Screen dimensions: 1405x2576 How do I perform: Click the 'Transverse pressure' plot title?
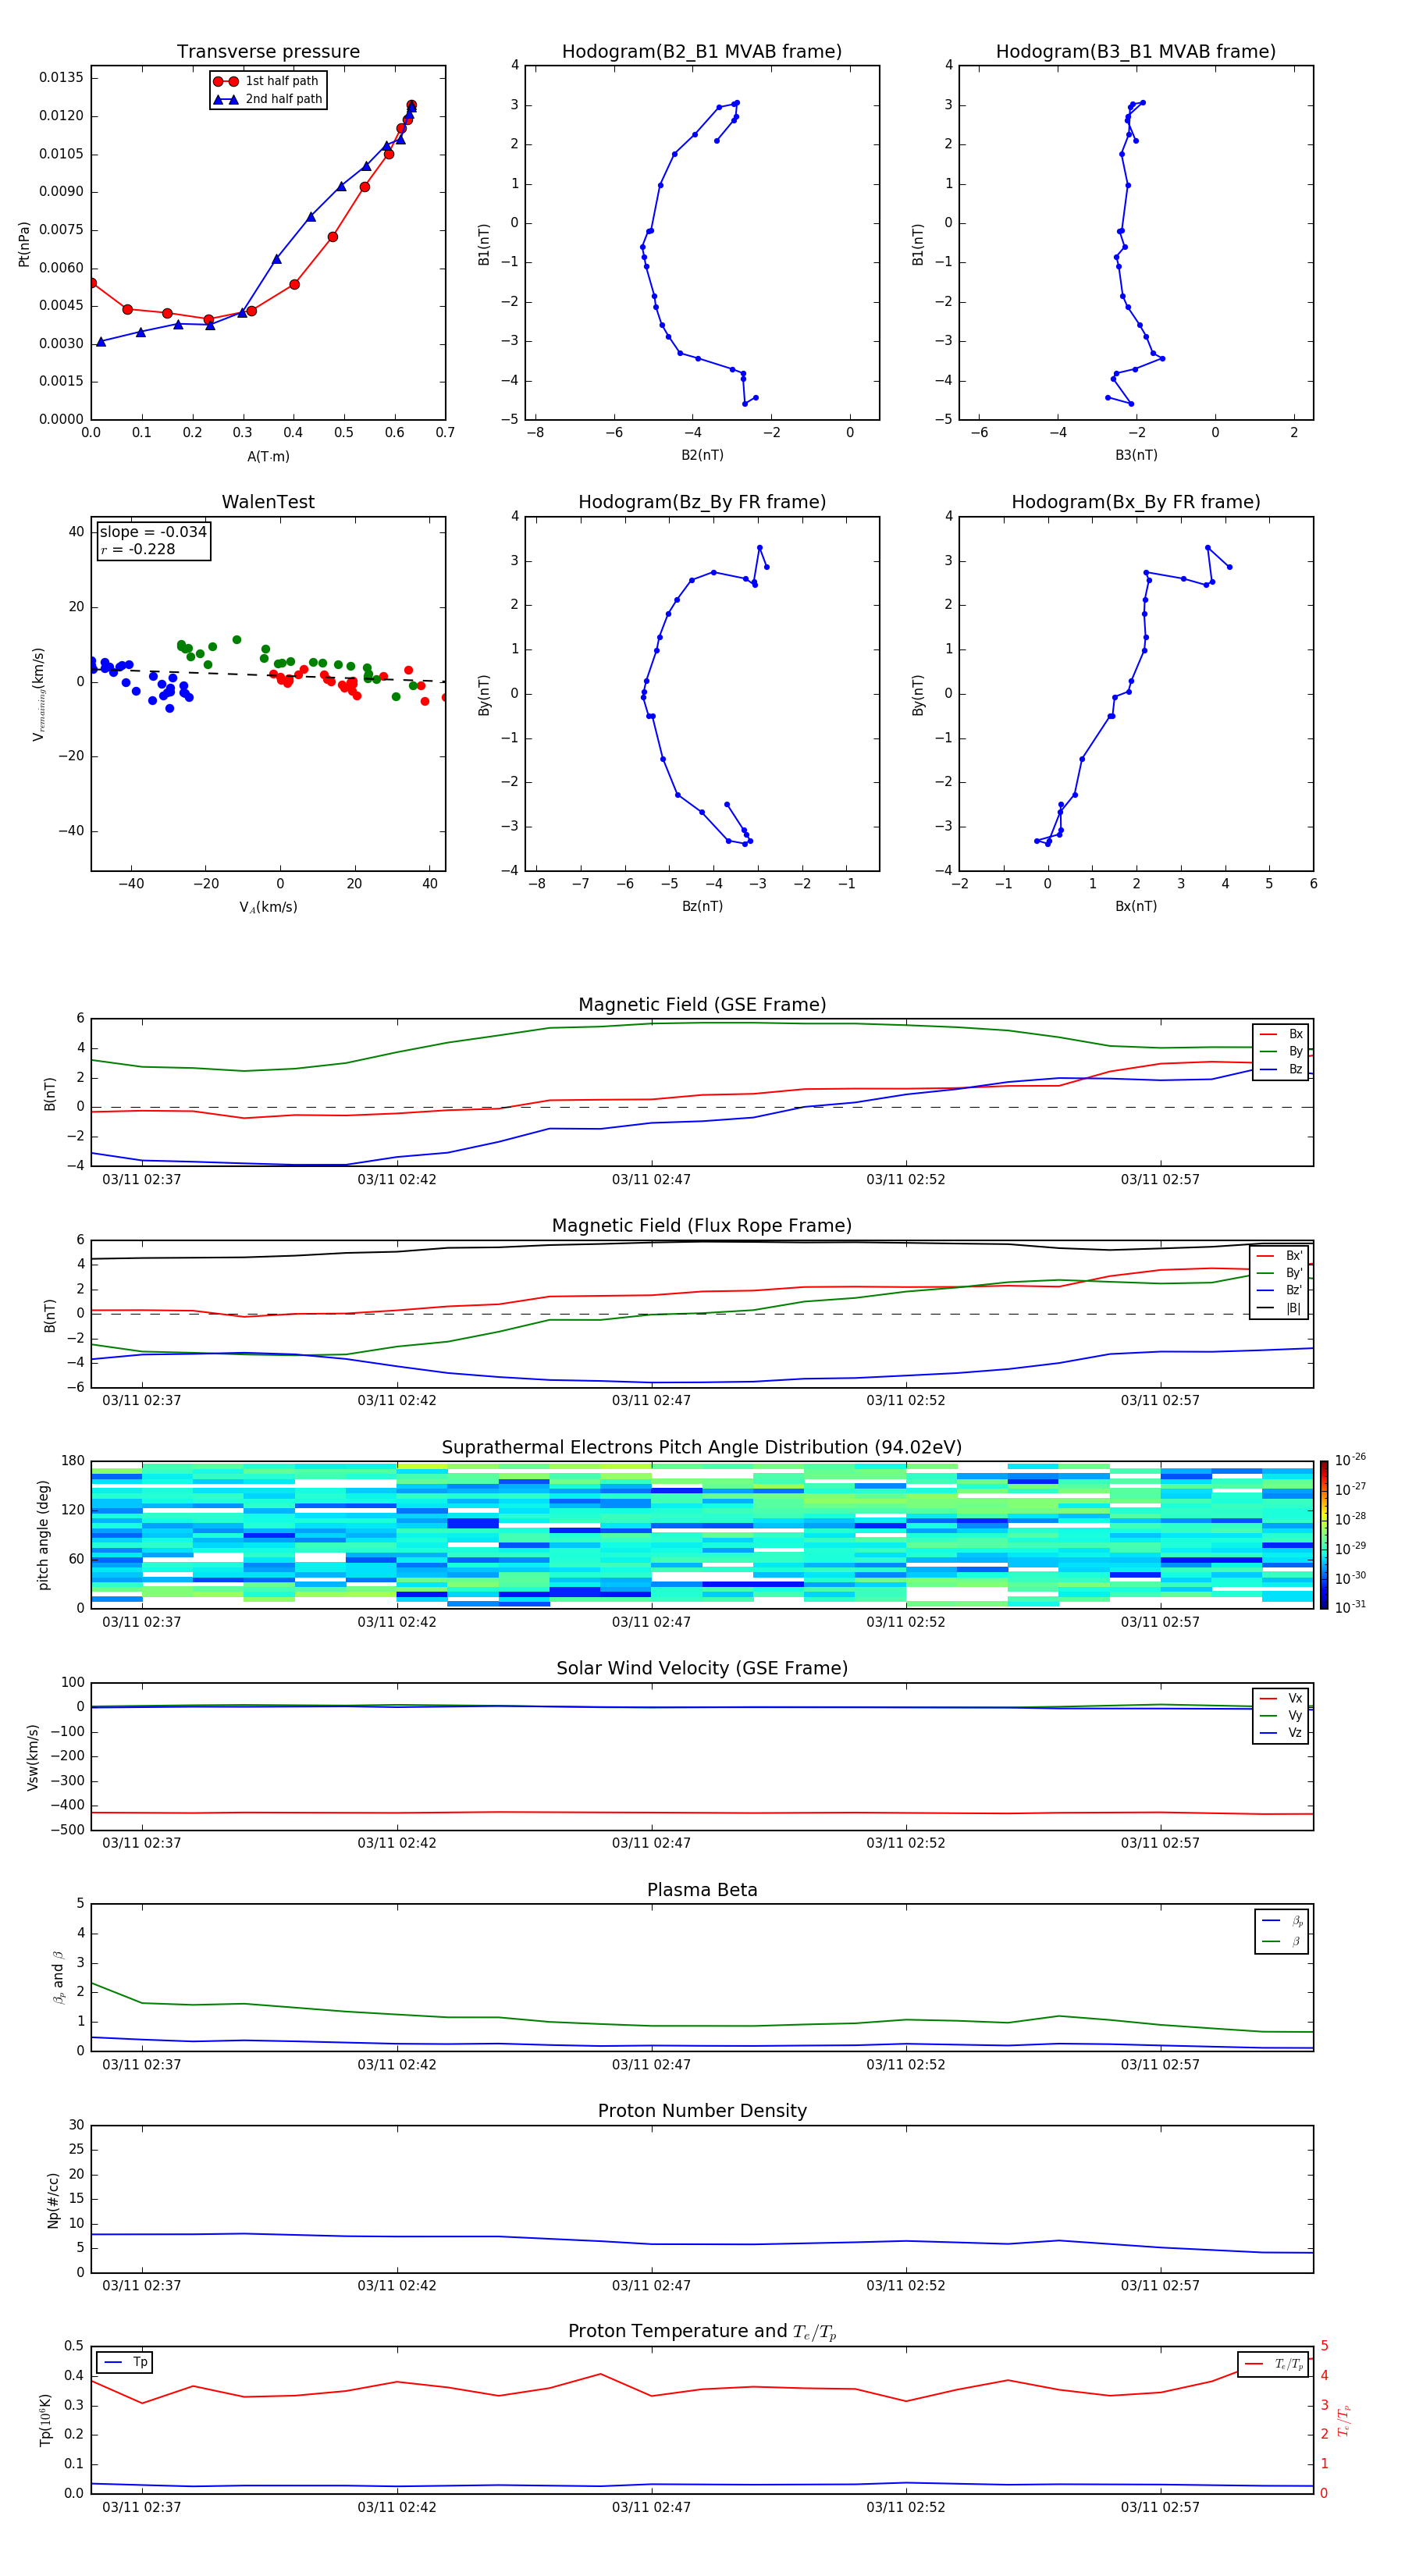tap(268, 51)
